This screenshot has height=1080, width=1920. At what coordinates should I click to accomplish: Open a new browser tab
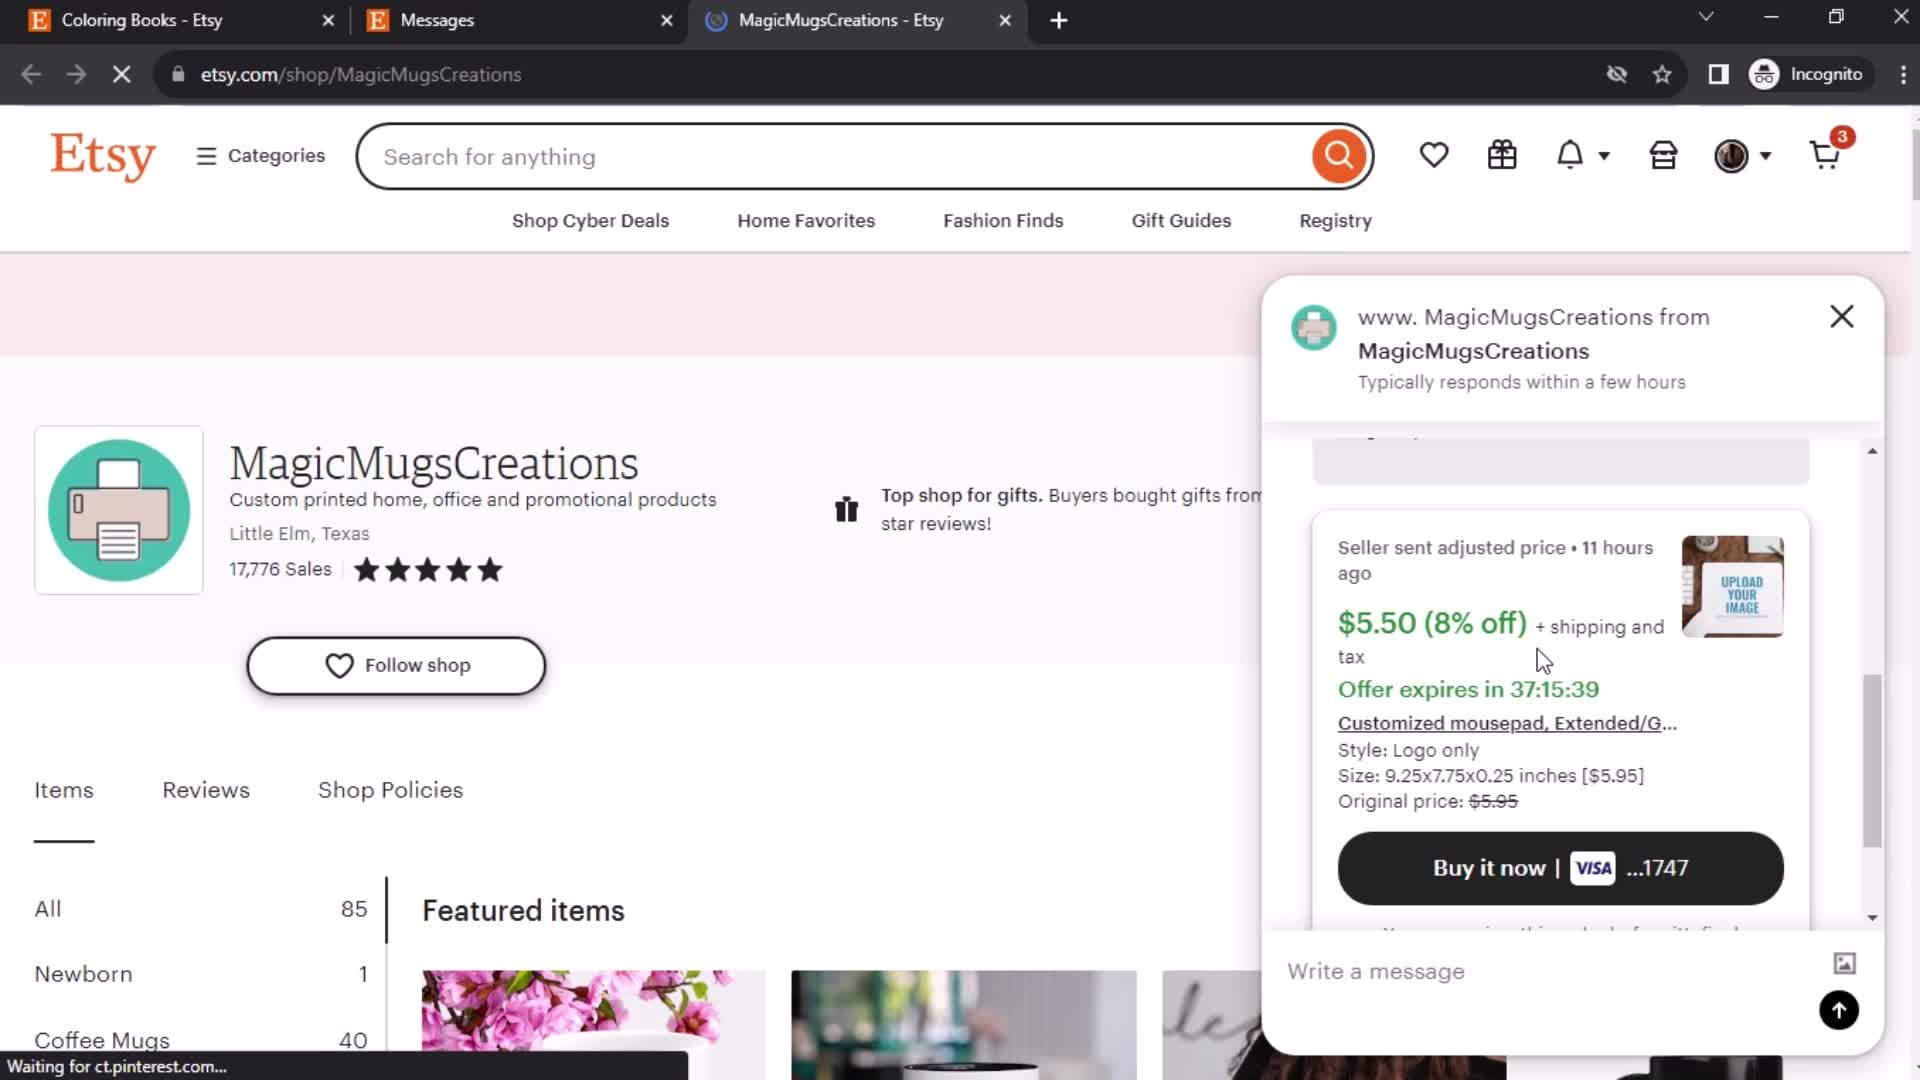(1059, 20)
